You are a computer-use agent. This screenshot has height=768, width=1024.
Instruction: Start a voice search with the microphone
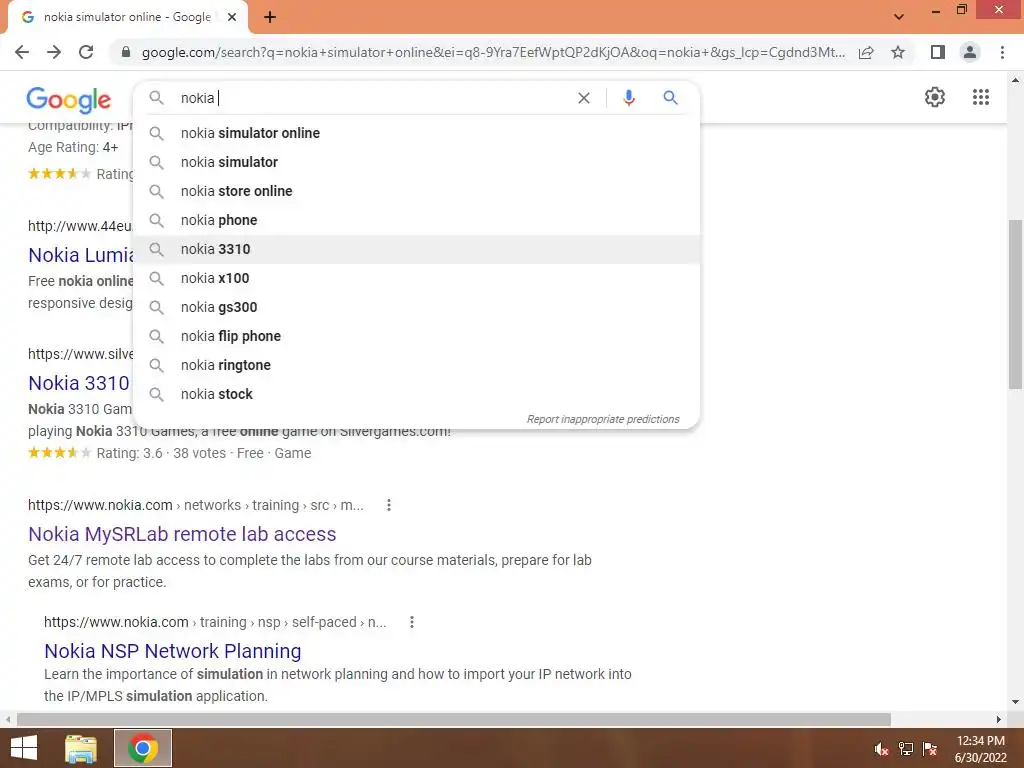(x=628, y=98)
